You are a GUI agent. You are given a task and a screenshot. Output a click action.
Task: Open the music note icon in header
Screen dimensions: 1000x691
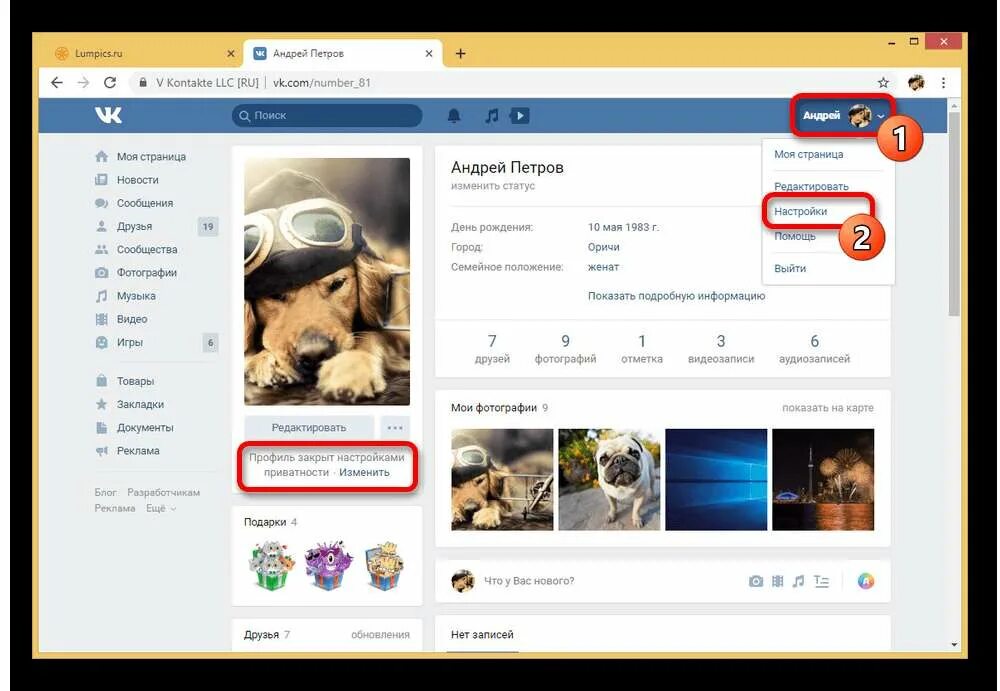491,116
